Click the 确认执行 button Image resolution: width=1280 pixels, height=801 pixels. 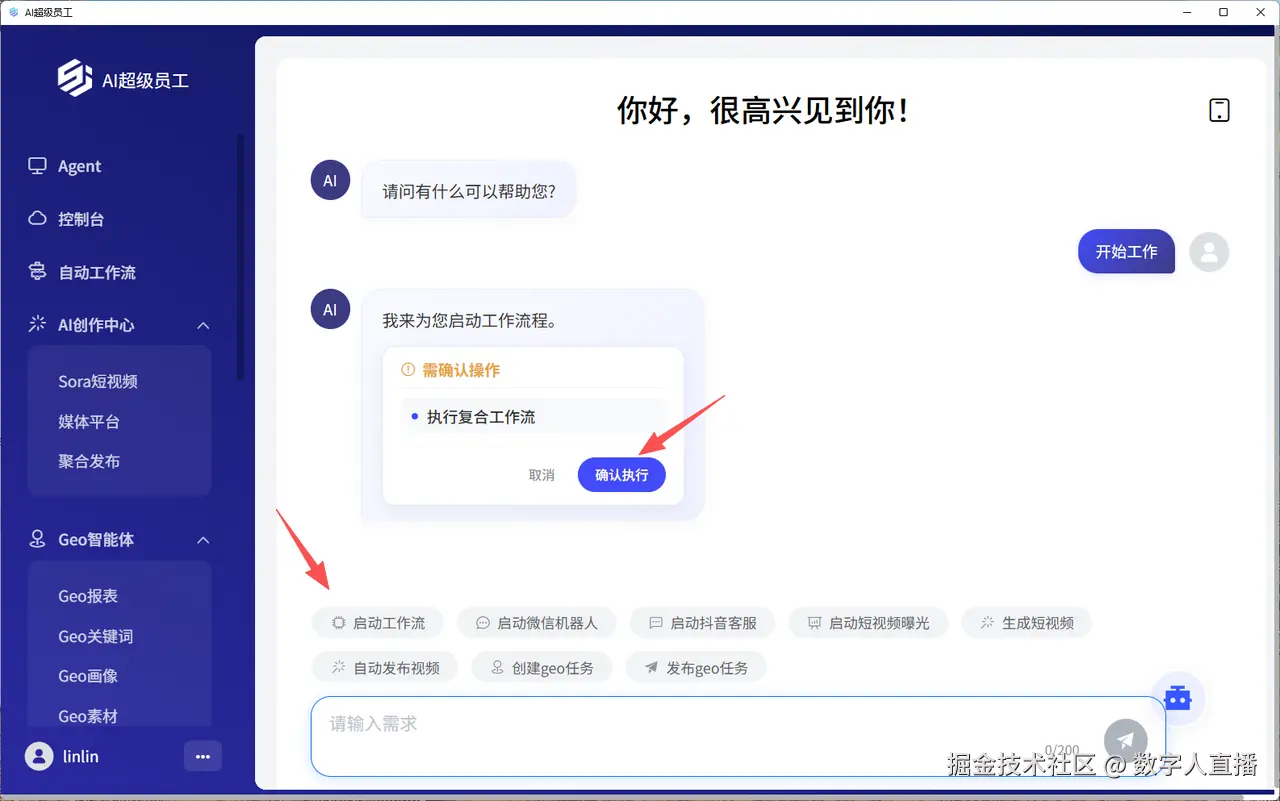coord(621,475)
